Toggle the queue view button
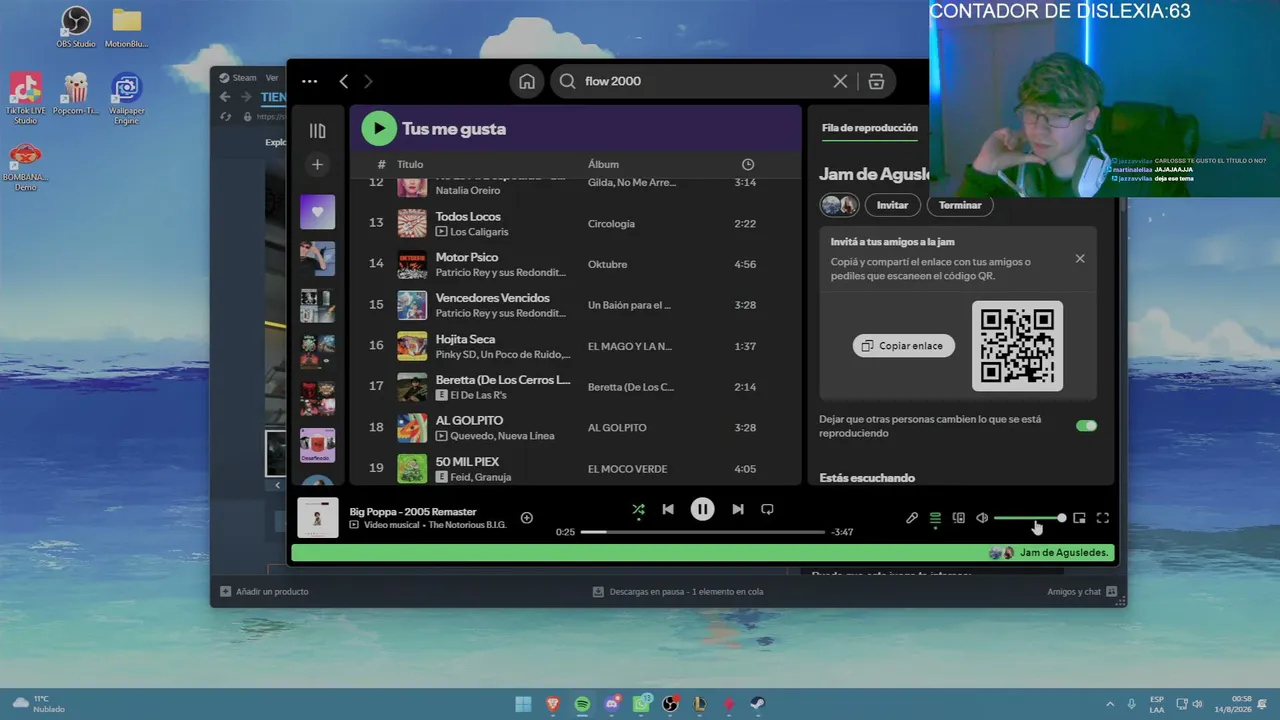This screenshot has width=1280, height=720. pos(935,518)
